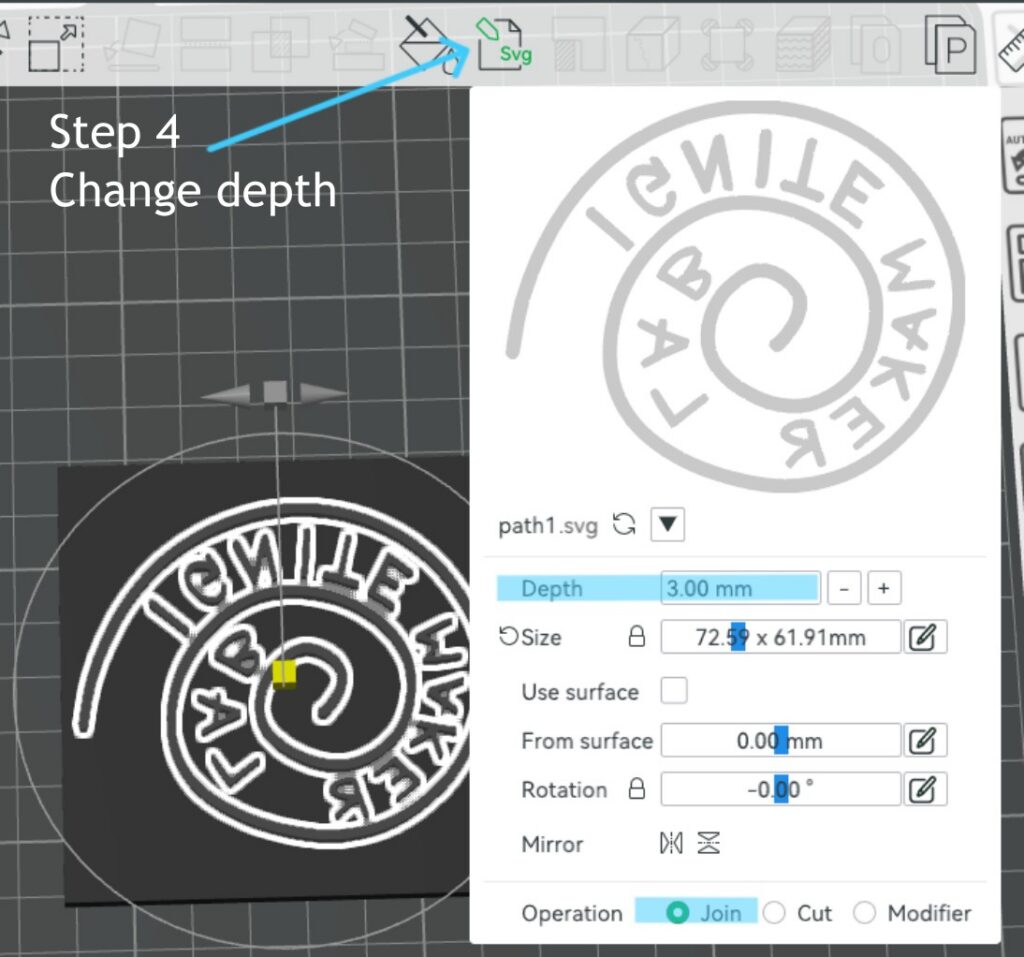
Task: Open the Fuzzy skin cube tool
Action: click(x=803, y=44)
